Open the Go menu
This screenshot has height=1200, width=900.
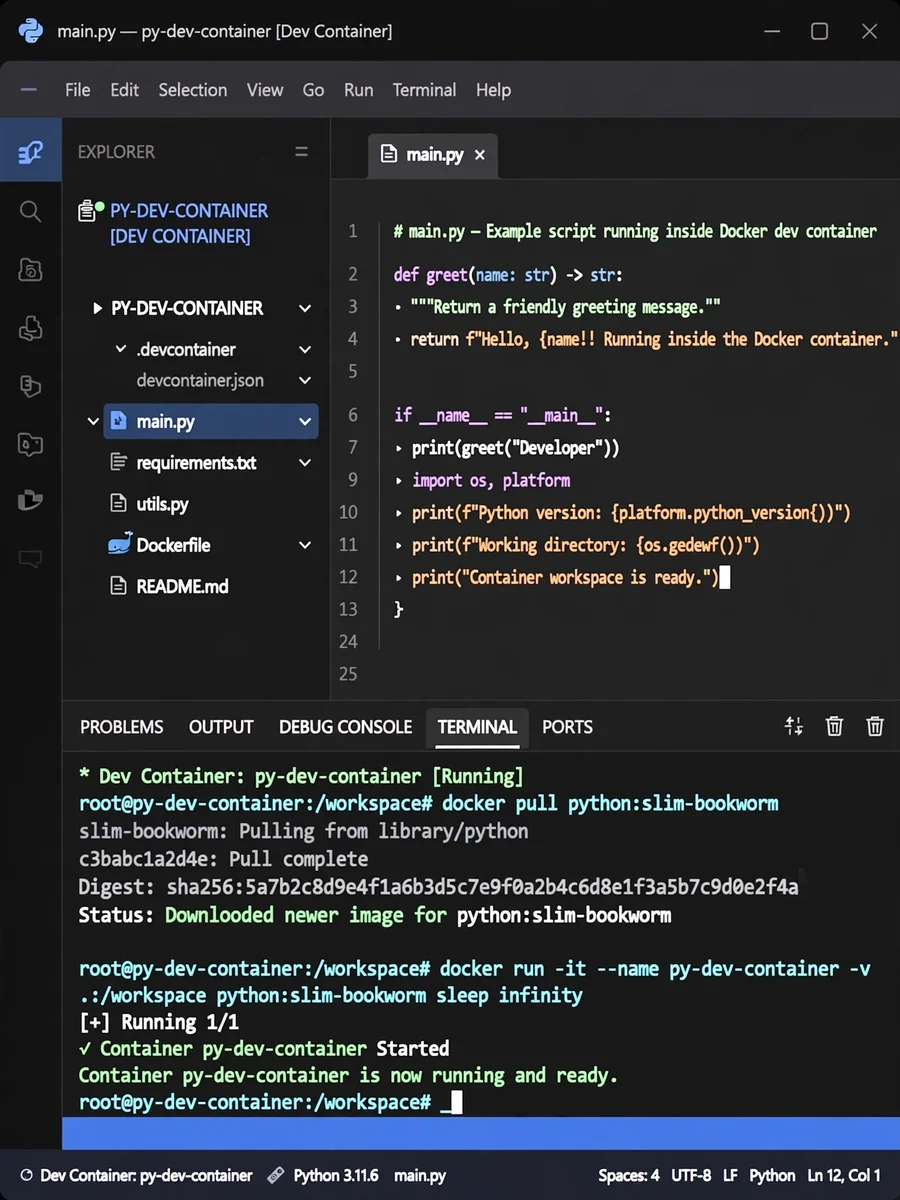coord(313,89)
